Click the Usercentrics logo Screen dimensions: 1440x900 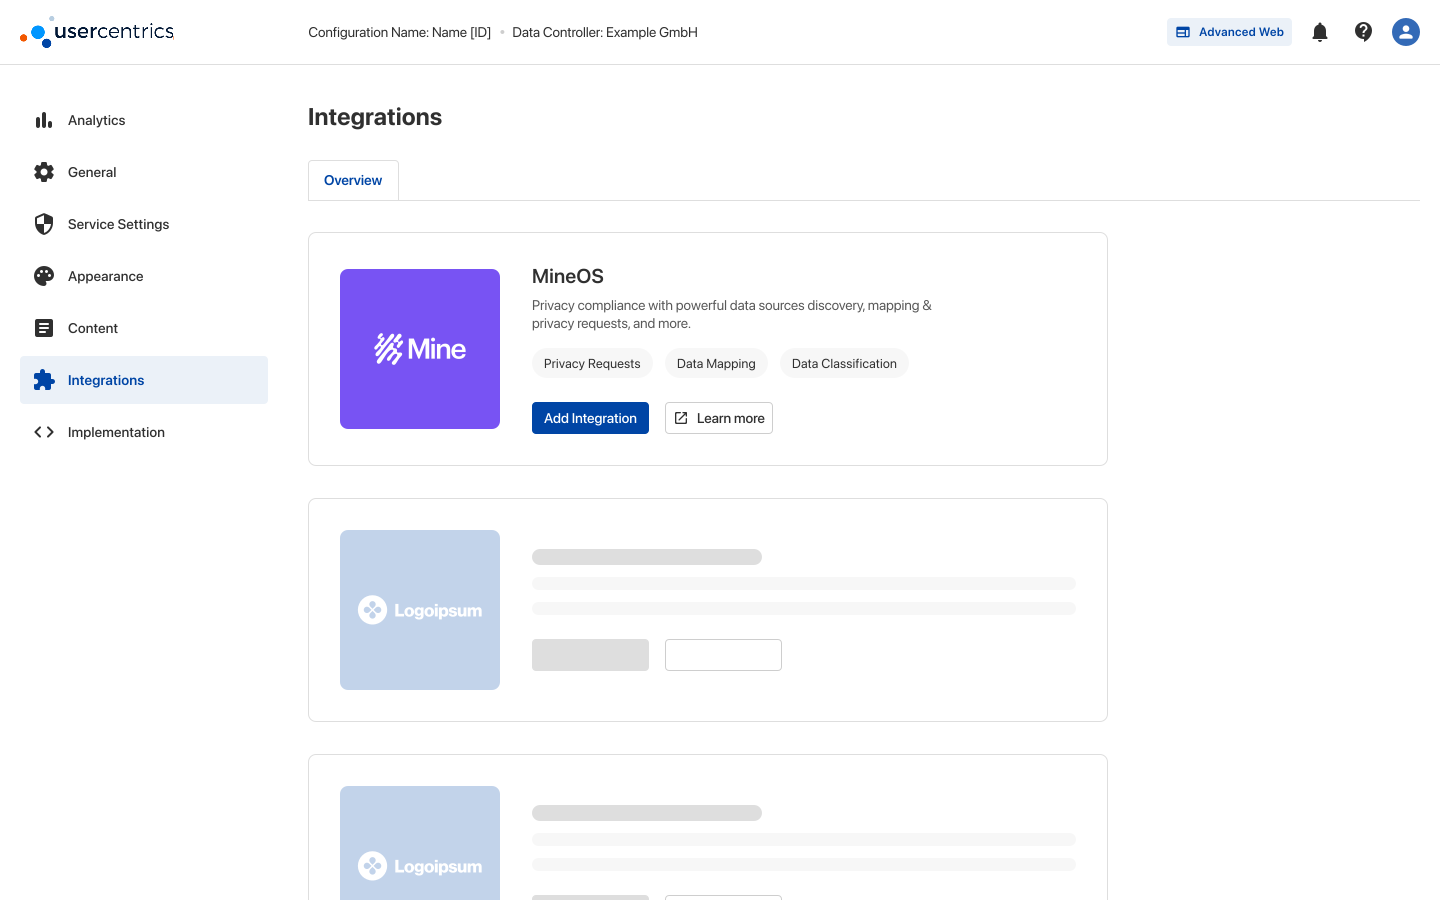pos(97,32)
